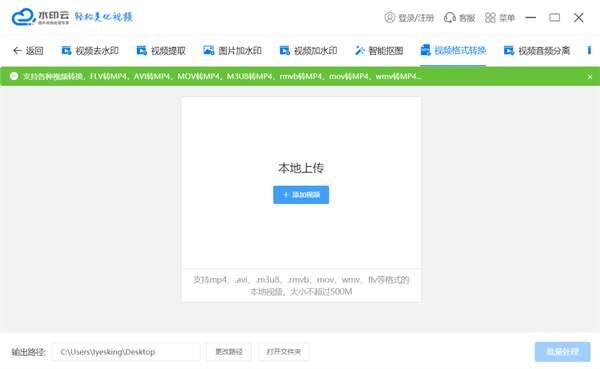The image size is (600, 369).
Task: Click the 打开文件夹 button
Action: (x=284, y=352)
